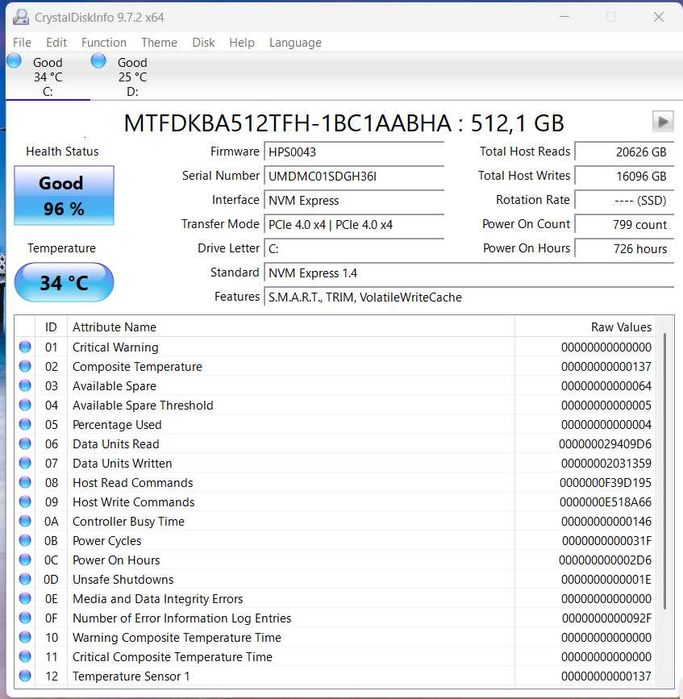Image resolution: width=683 pixels, height=699 pixels.
Task: Click status orb for Temperature Sensor 1 row
Action: pos(25,676)
